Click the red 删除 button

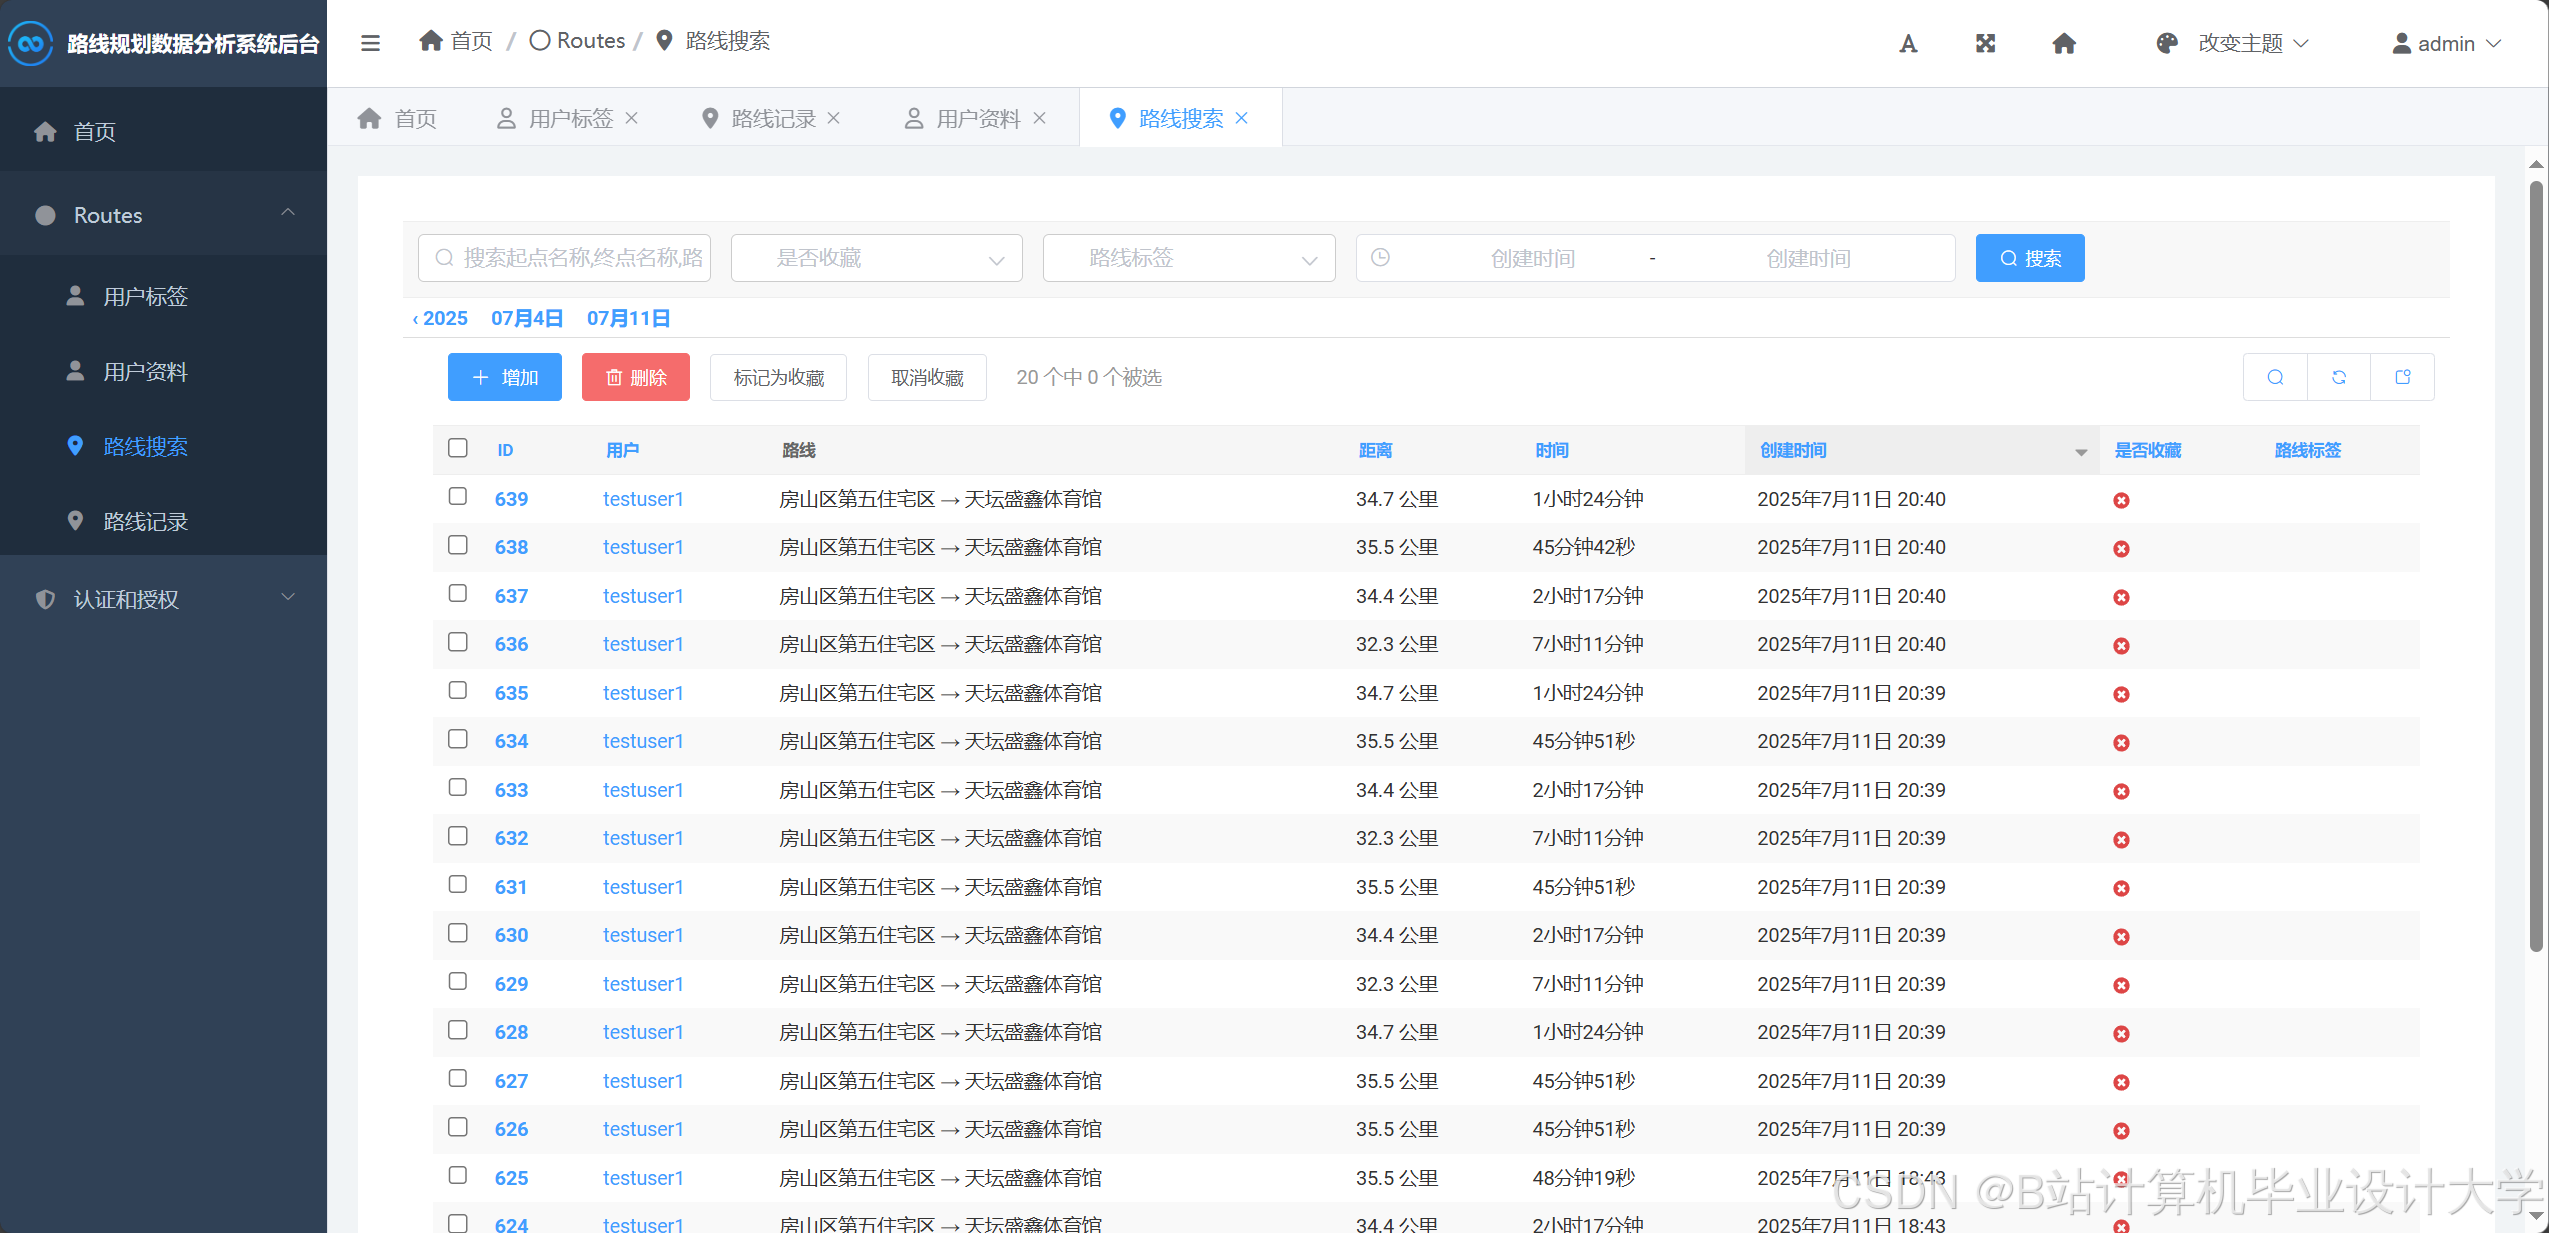[x=636, y=377]
